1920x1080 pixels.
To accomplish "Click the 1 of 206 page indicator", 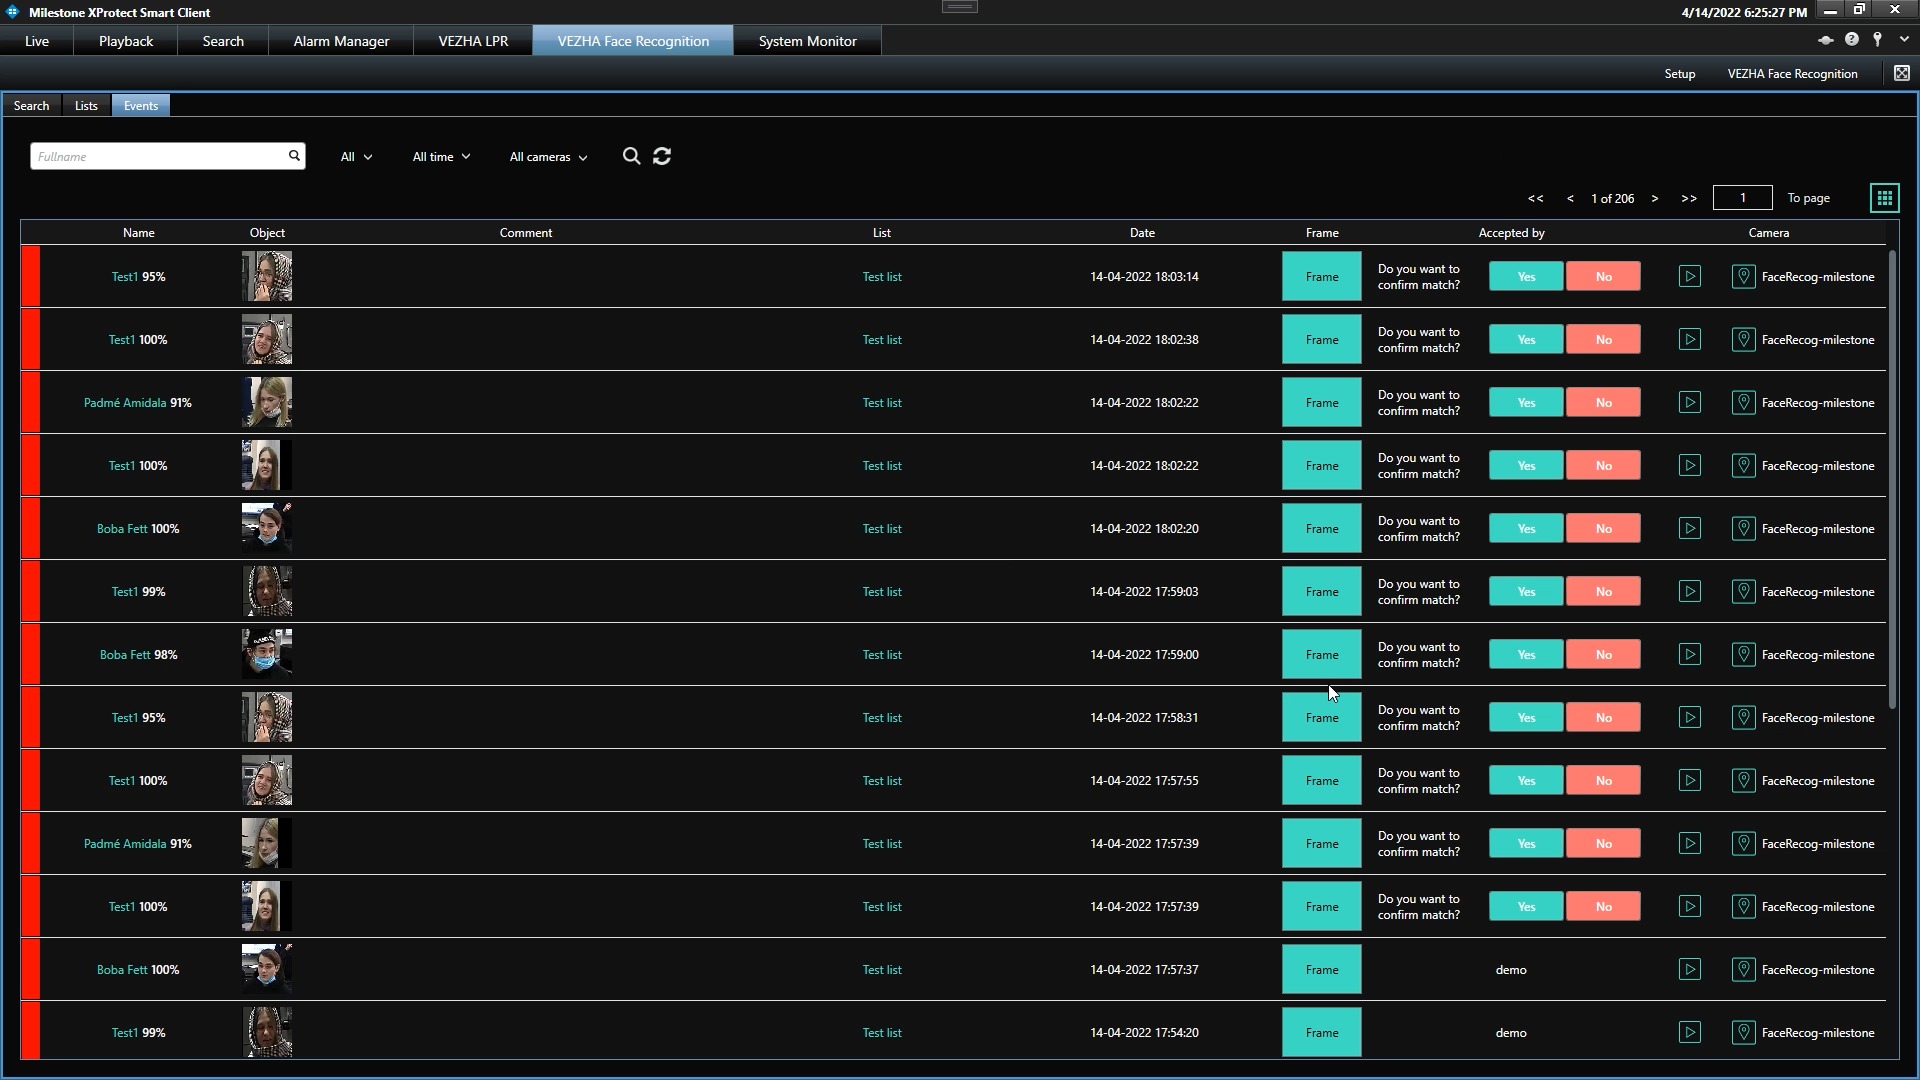I will click(x=1612, y=198).
